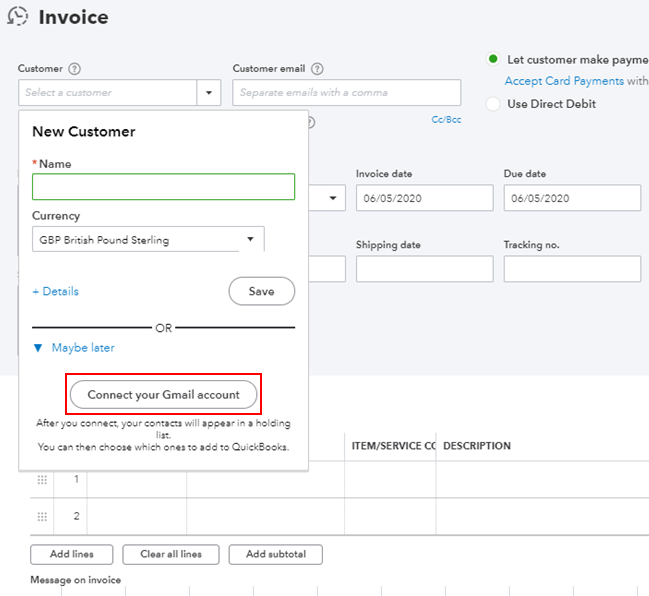
Task: Select Let customer make payment option
Action: (493, 60)
